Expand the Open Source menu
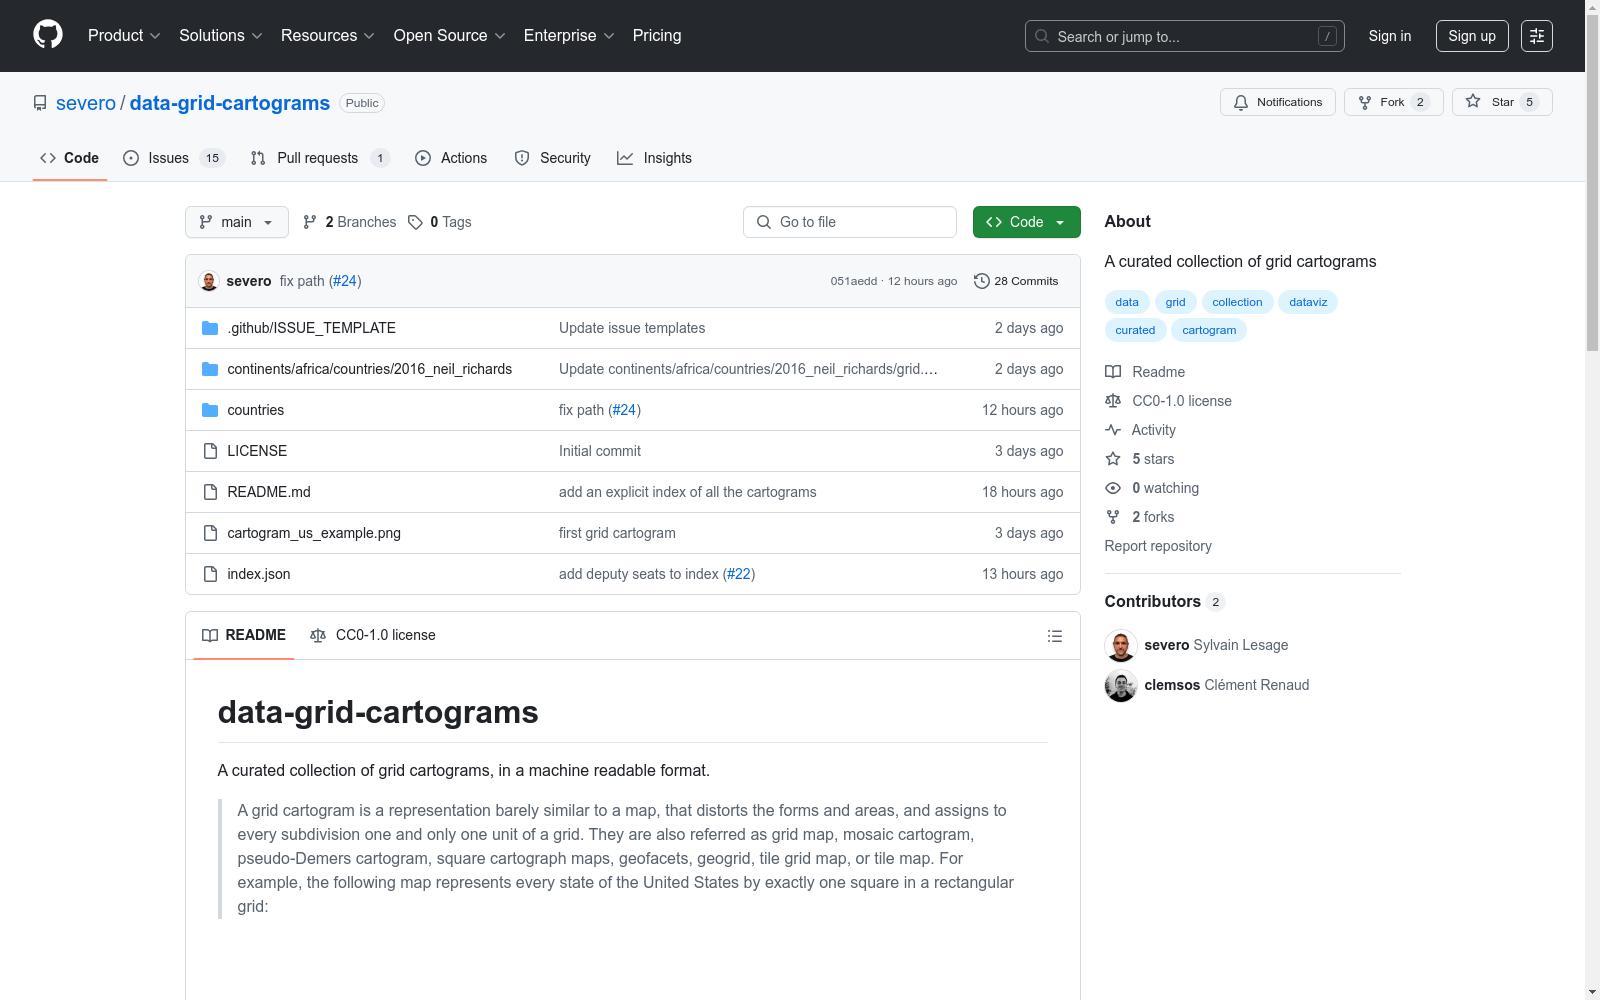Viewport: 1600px width, 1000px height. [449, 36]
